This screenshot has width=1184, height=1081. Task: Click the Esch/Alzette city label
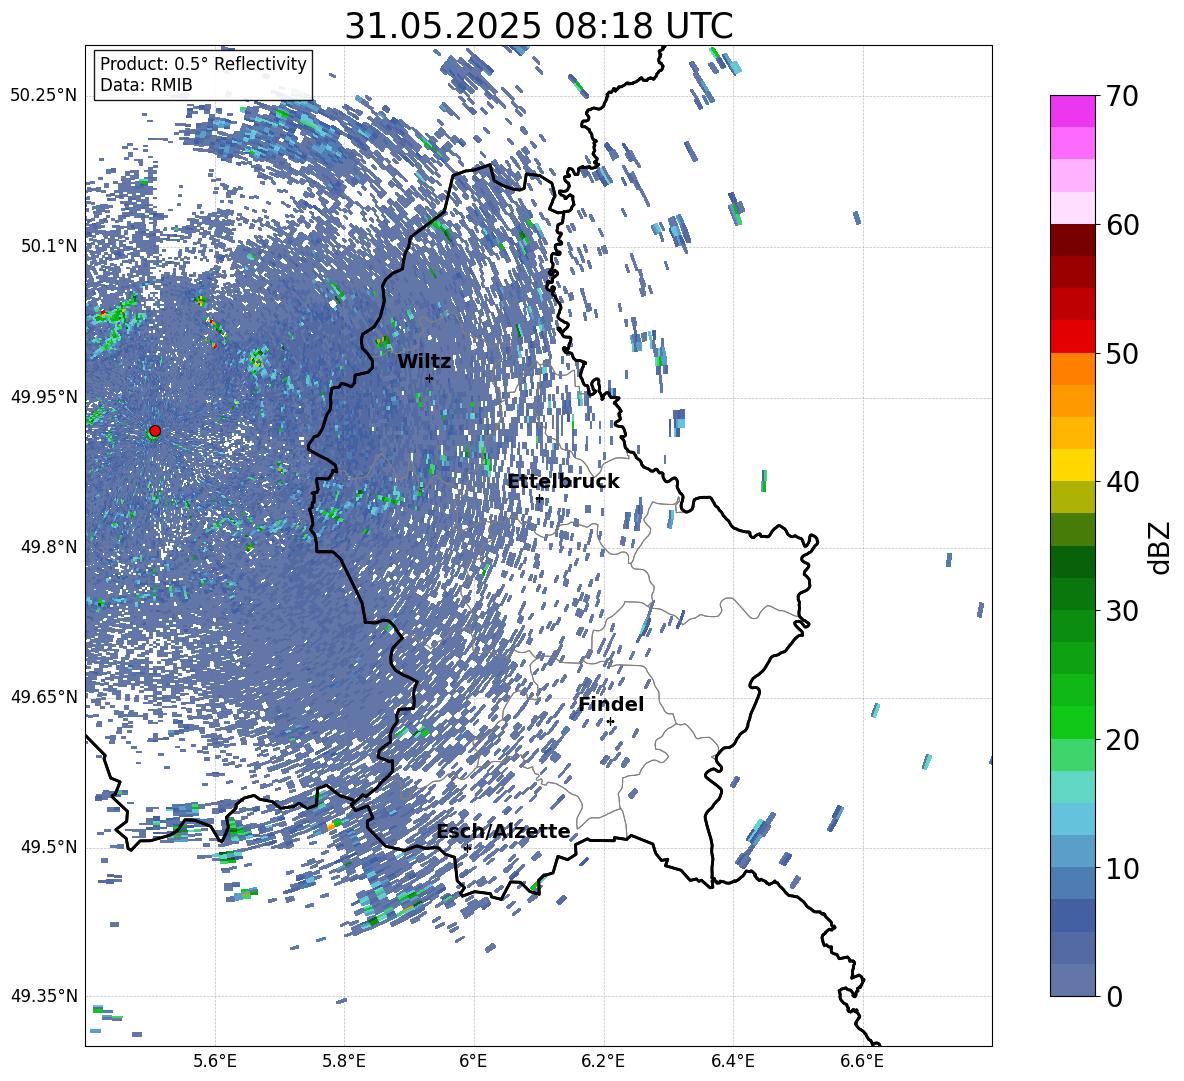[x=503, y=831]
